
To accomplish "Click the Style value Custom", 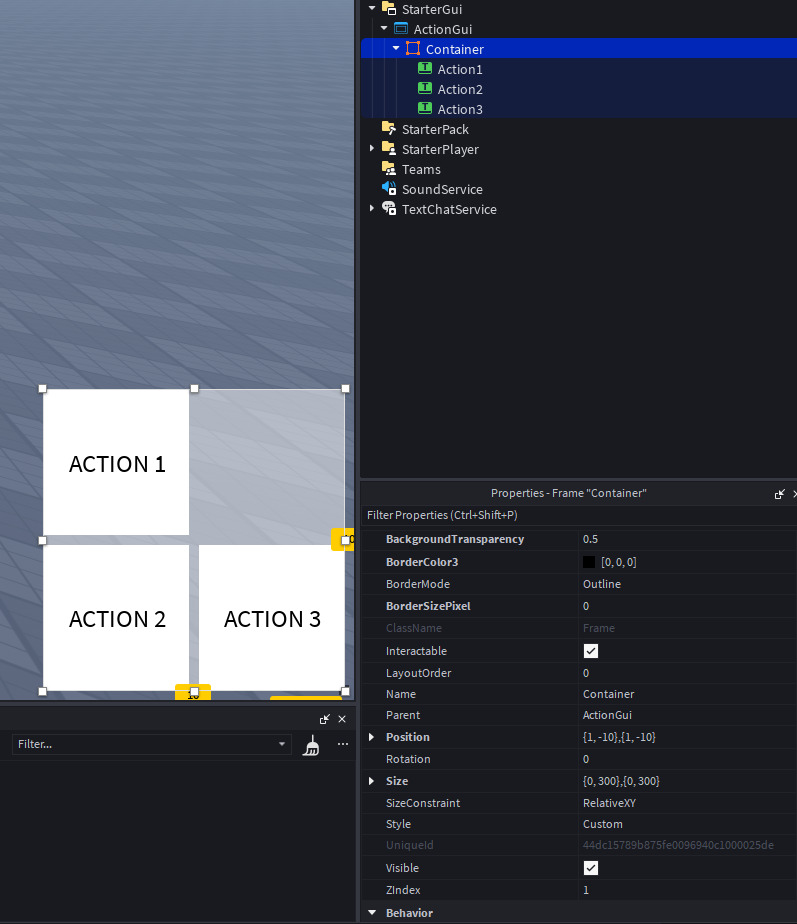I will 687,824.
